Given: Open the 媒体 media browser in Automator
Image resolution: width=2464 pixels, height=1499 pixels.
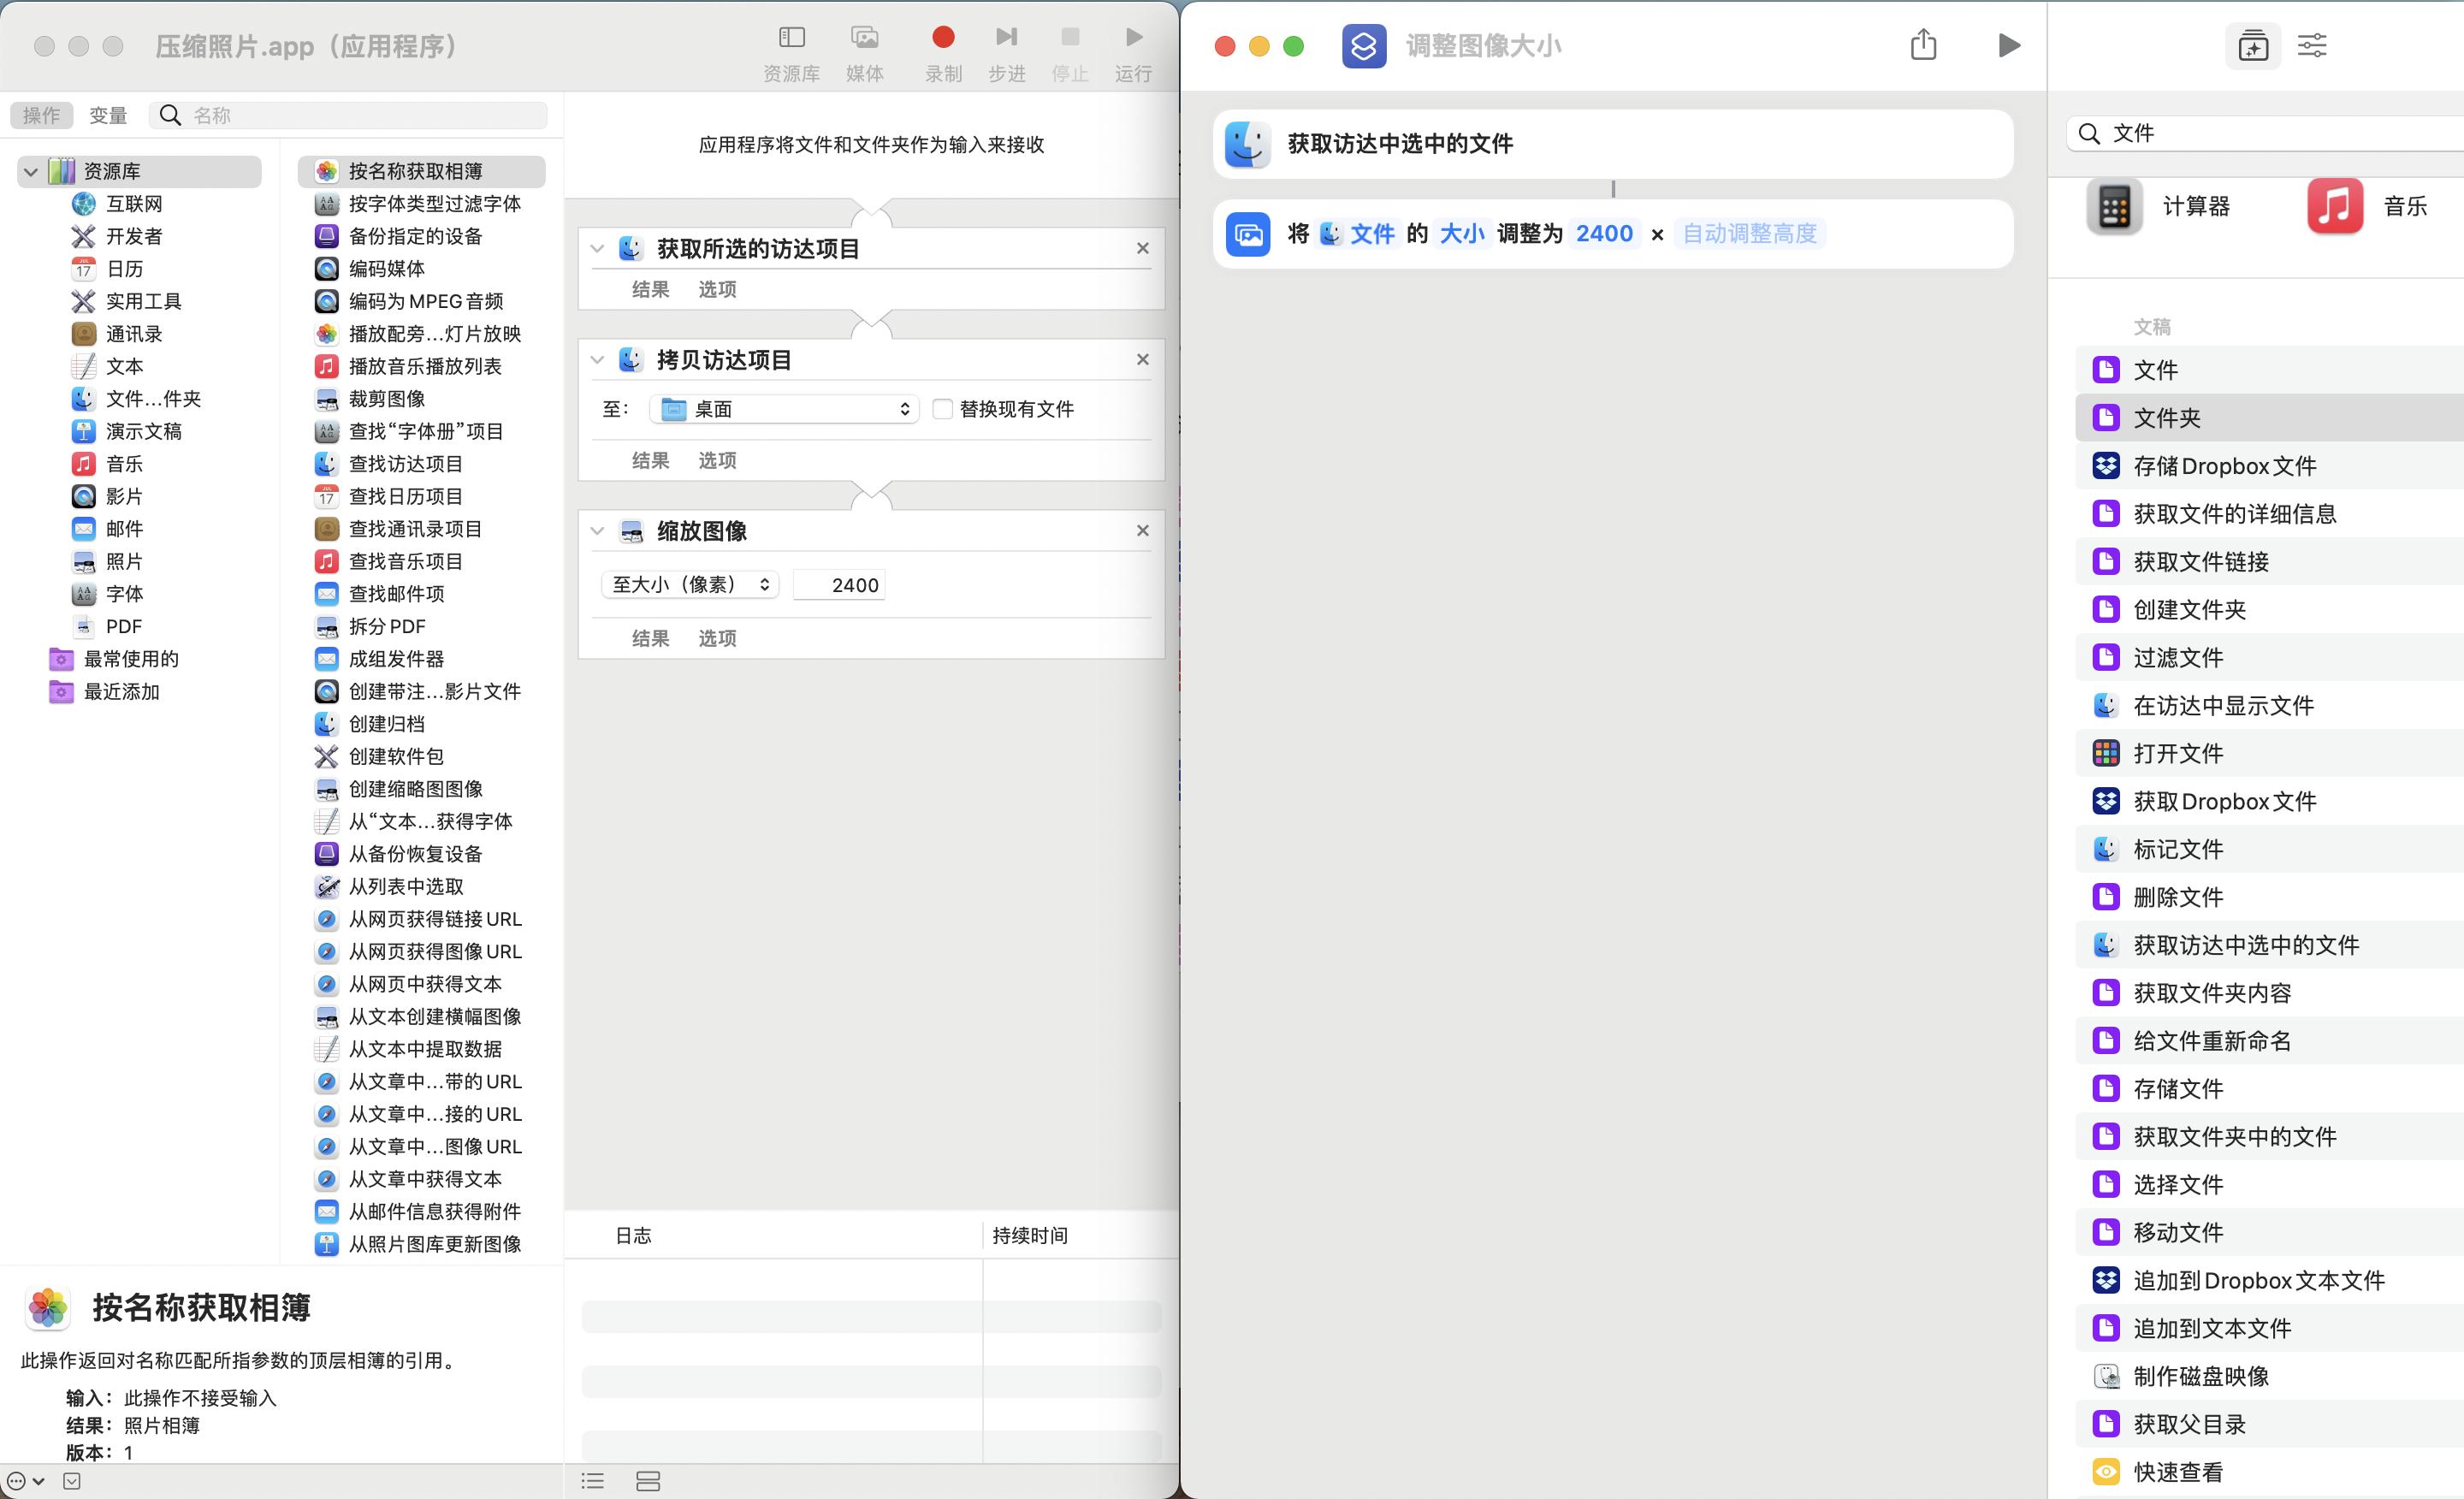Looking at the screenshot, I should point(864,37).
